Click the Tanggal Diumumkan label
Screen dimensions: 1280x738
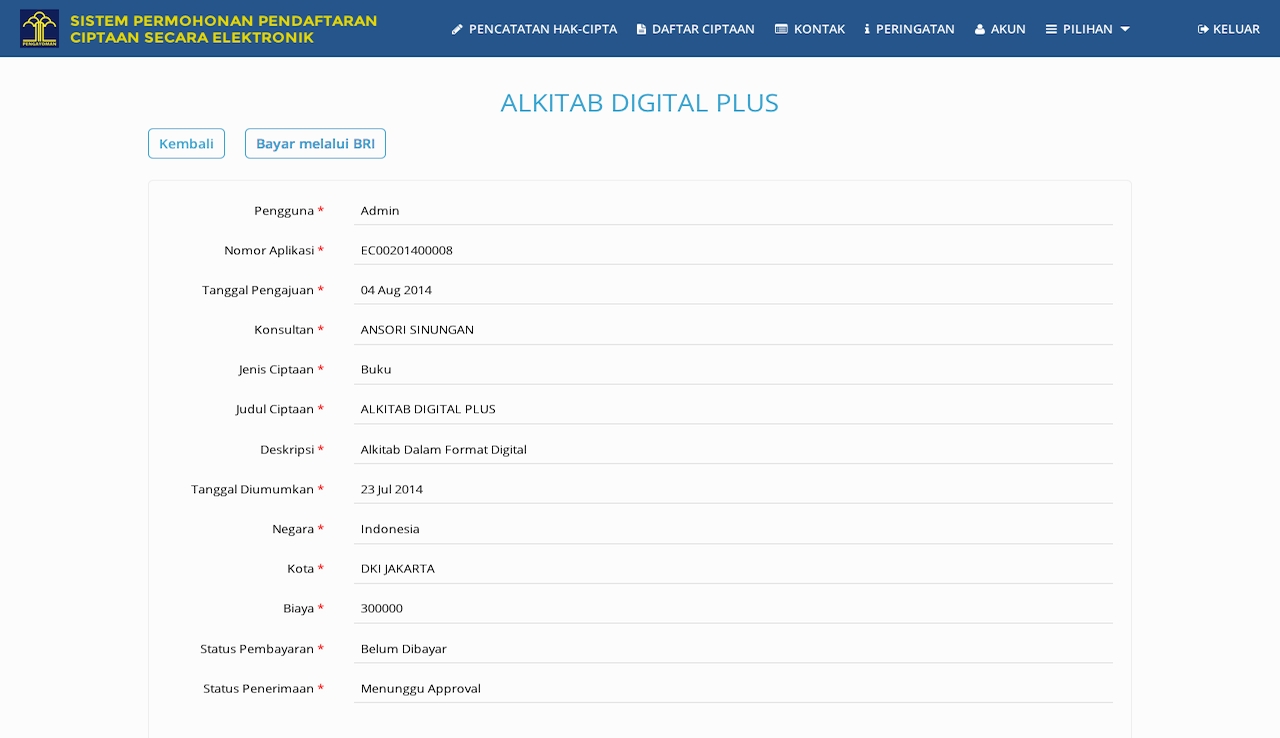click(258, 489)
